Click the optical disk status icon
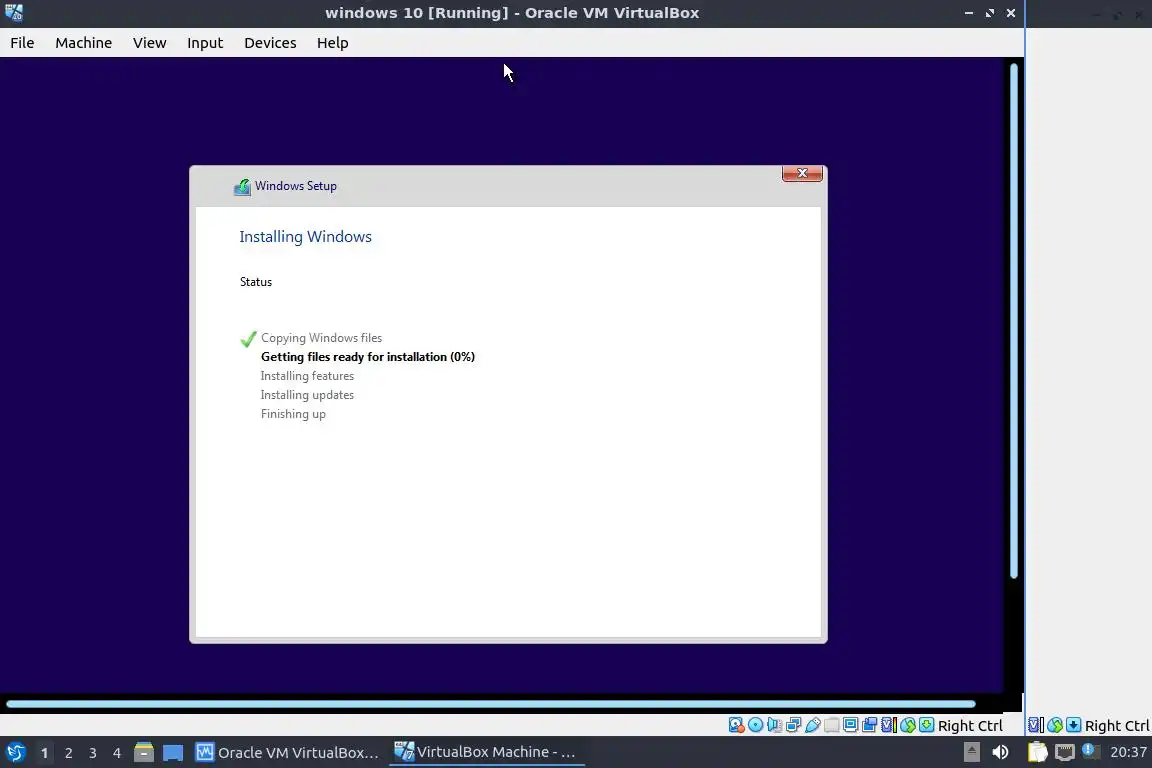This screenshot has height=768, width=1152. [755, 725]
